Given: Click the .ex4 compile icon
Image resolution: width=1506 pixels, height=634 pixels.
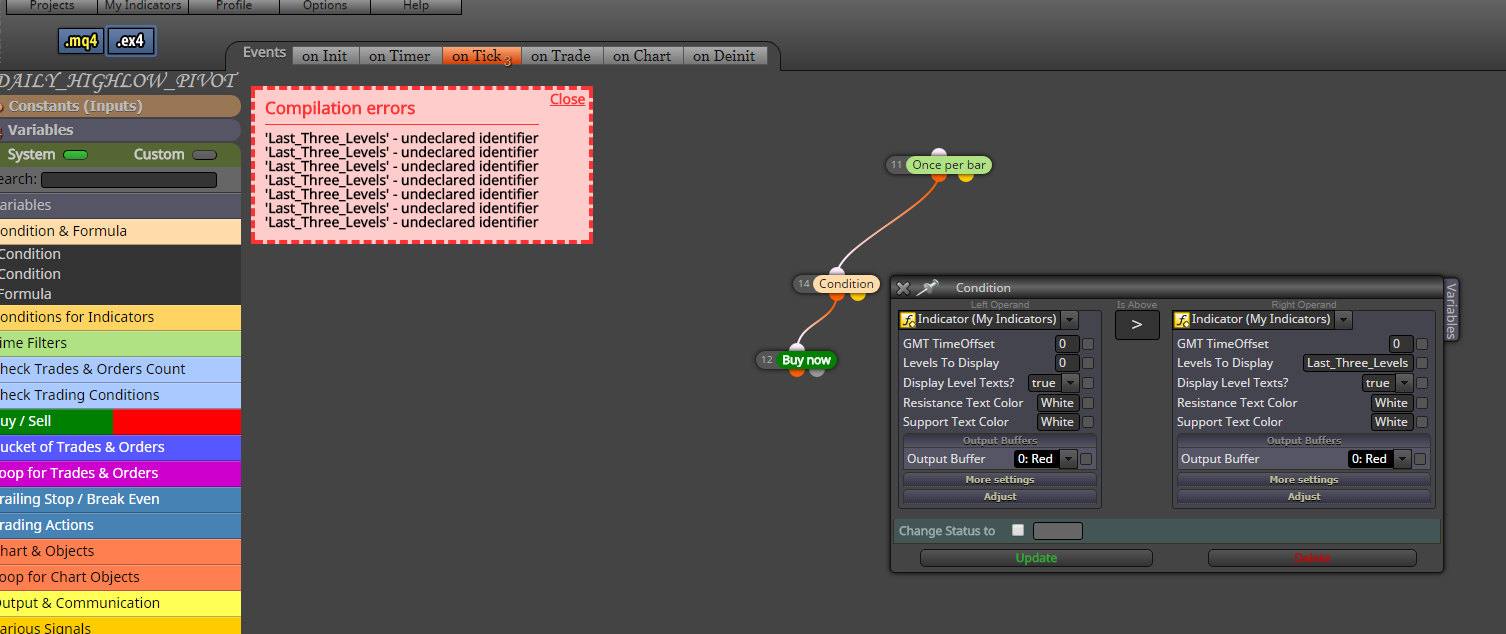Looking at the screenshot, I should pos(131,41).
